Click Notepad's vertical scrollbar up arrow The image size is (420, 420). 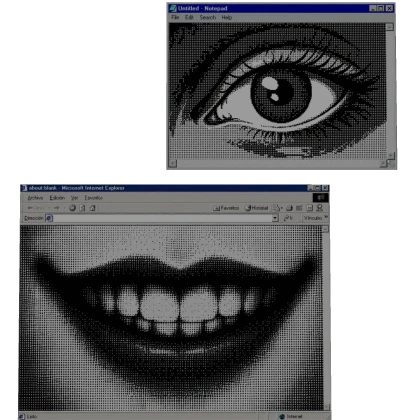point(389,27)
